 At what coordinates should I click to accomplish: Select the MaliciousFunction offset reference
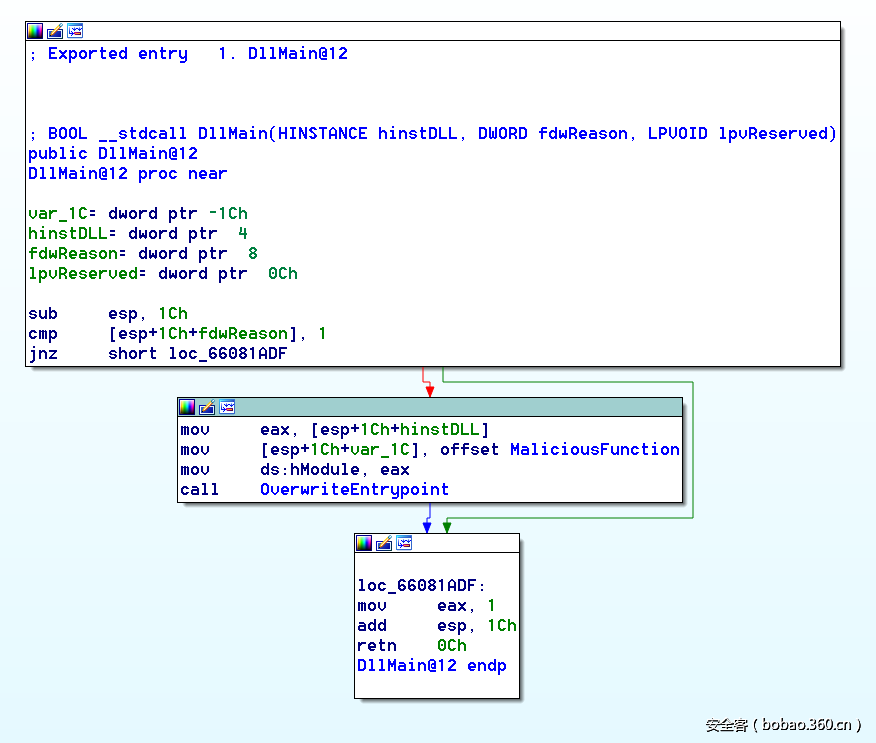coord(594,450)
